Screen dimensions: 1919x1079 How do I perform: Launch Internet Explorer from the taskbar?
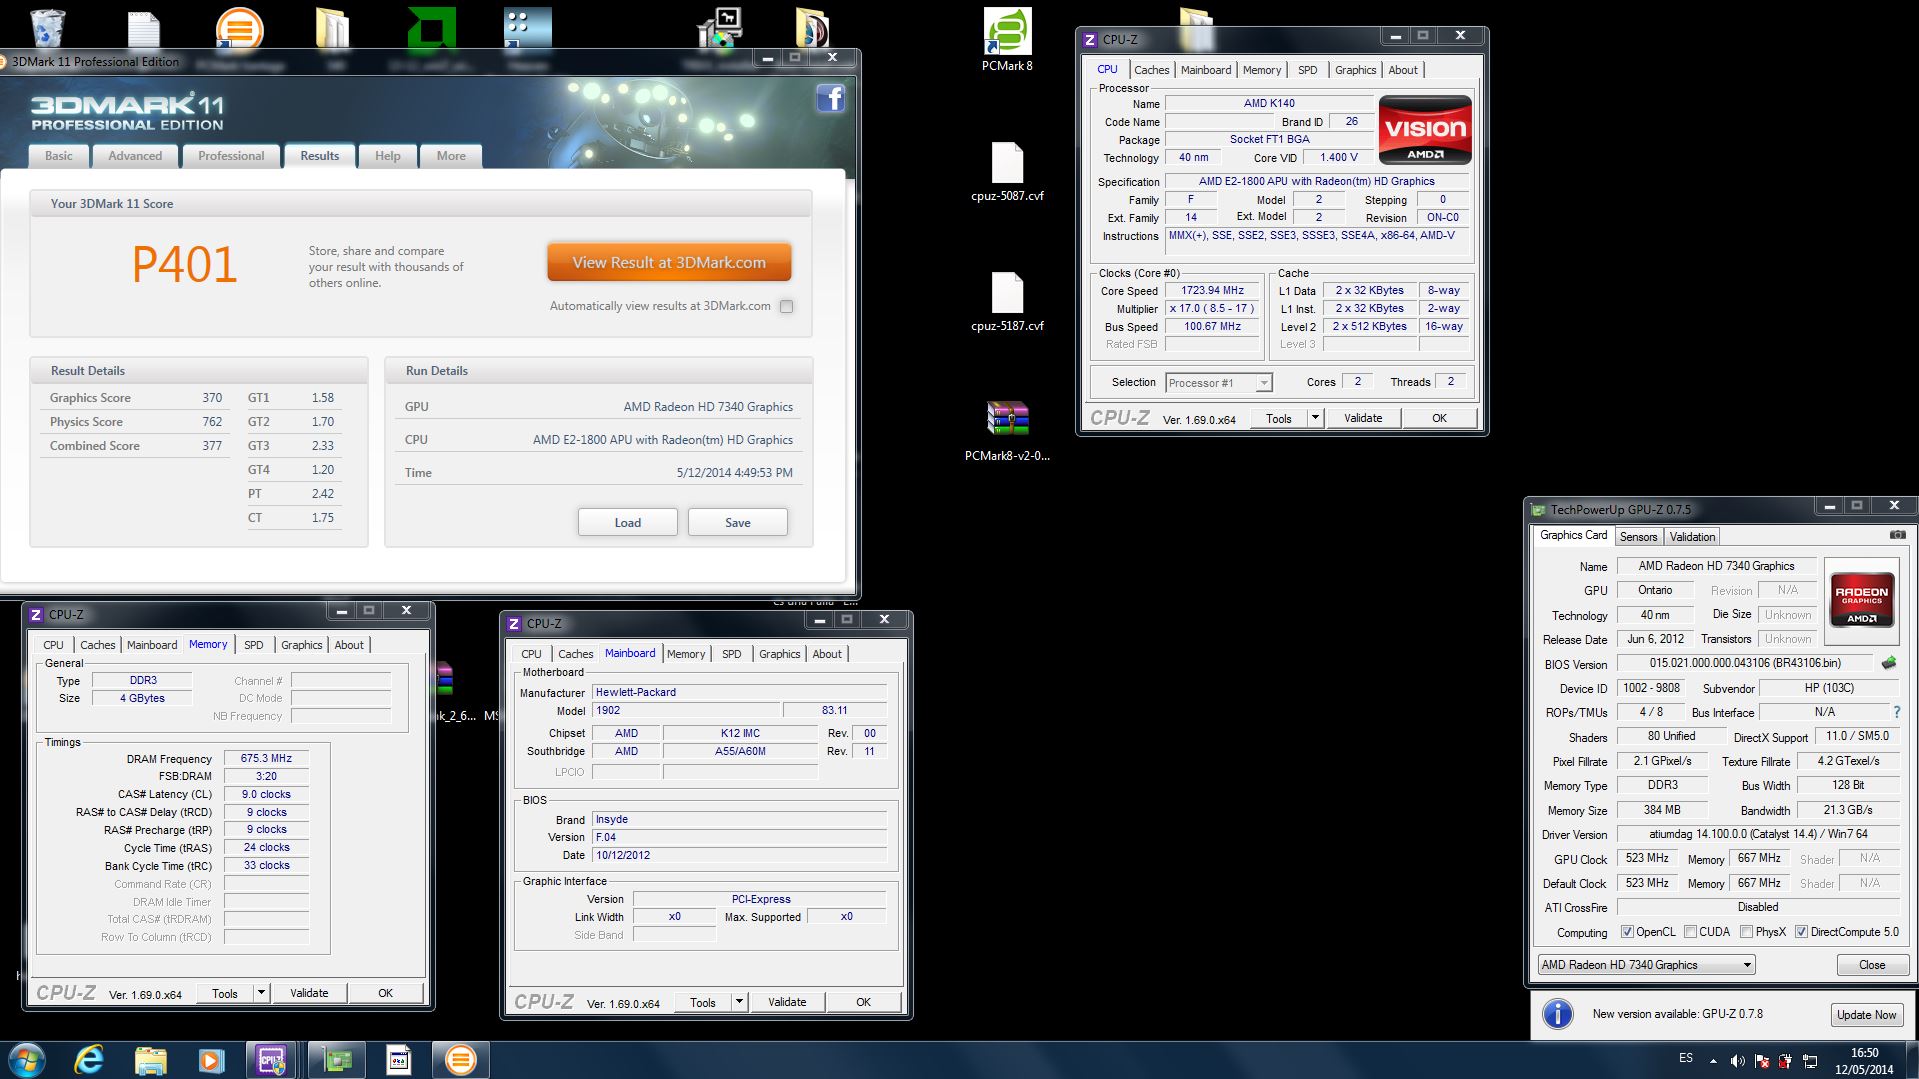[x=89, y=1060]
